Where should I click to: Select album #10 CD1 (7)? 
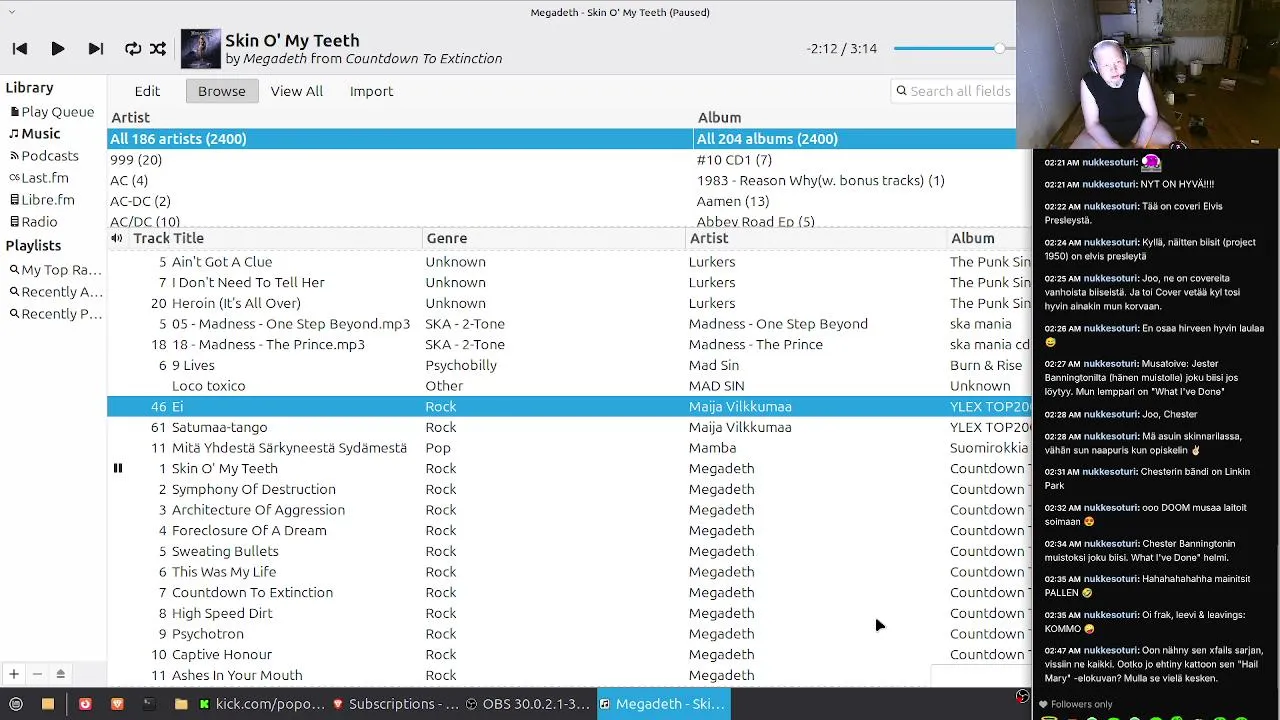click(855, 160)
